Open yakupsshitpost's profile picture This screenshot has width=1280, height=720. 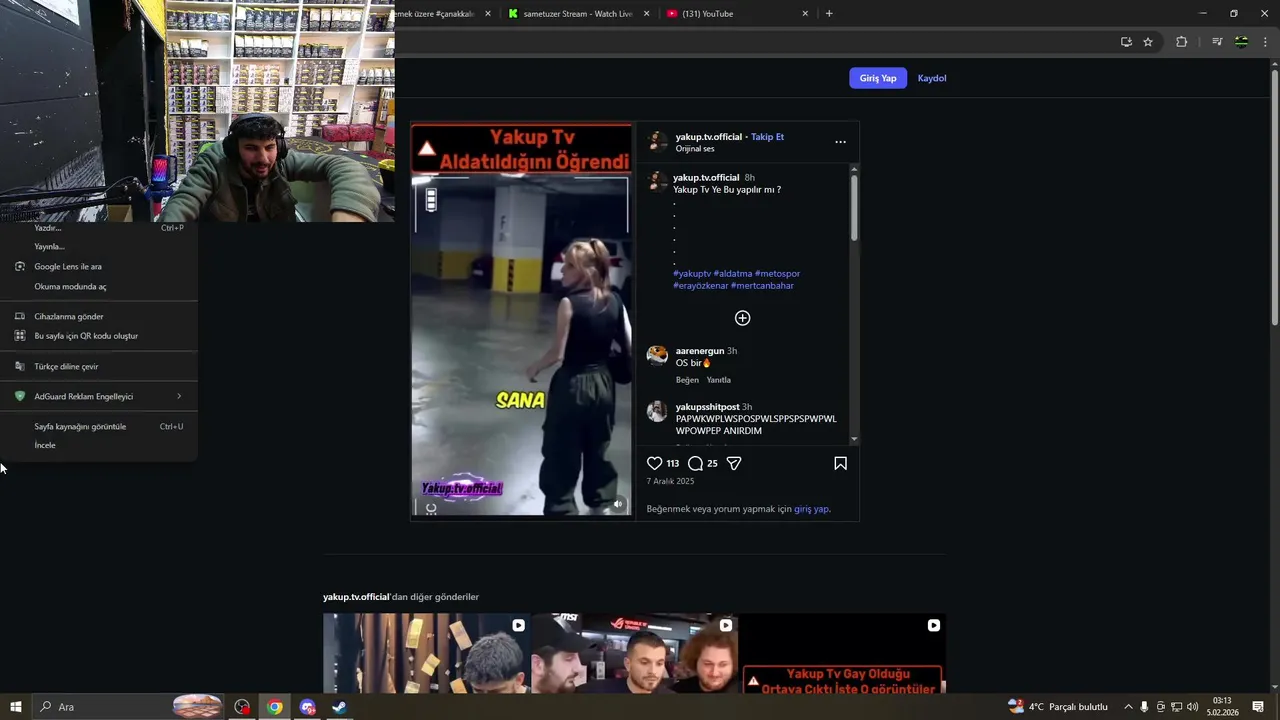(657, 411)
